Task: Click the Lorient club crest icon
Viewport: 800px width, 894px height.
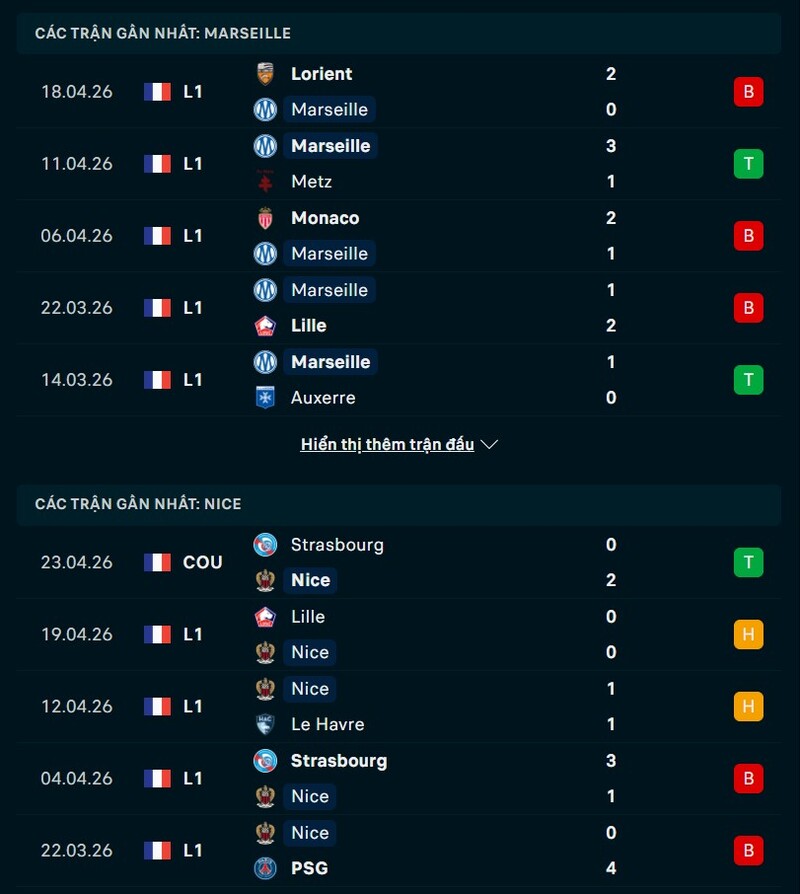Action: point(264,74)
